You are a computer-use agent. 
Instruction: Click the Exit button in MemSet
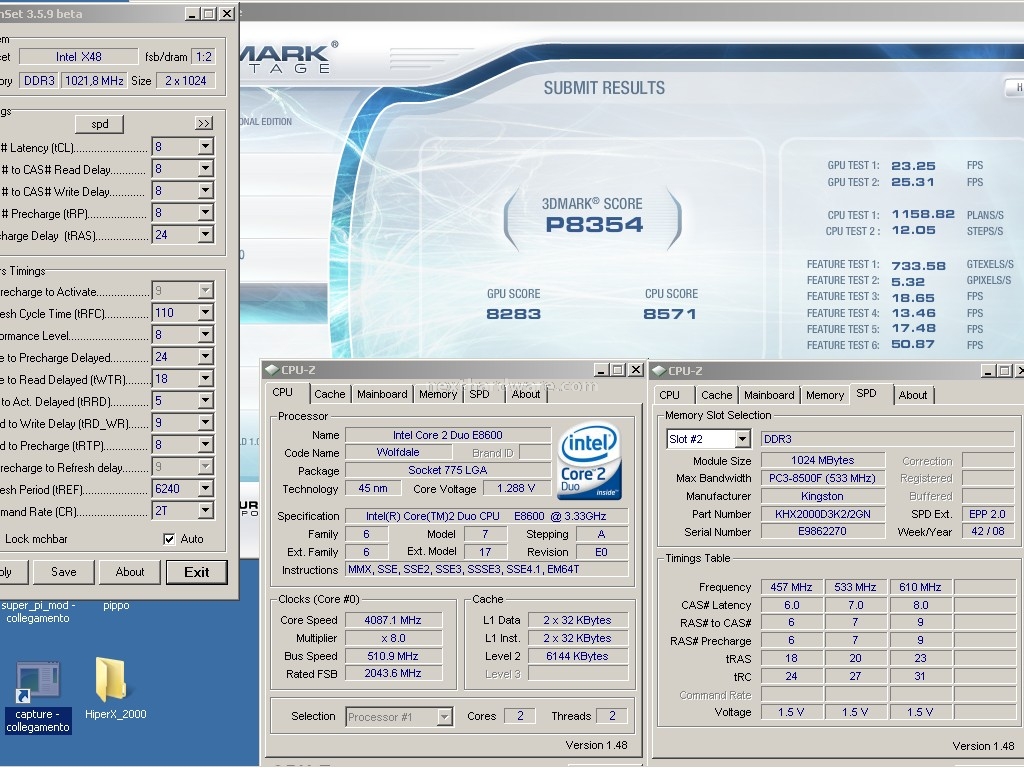point(197,572)
